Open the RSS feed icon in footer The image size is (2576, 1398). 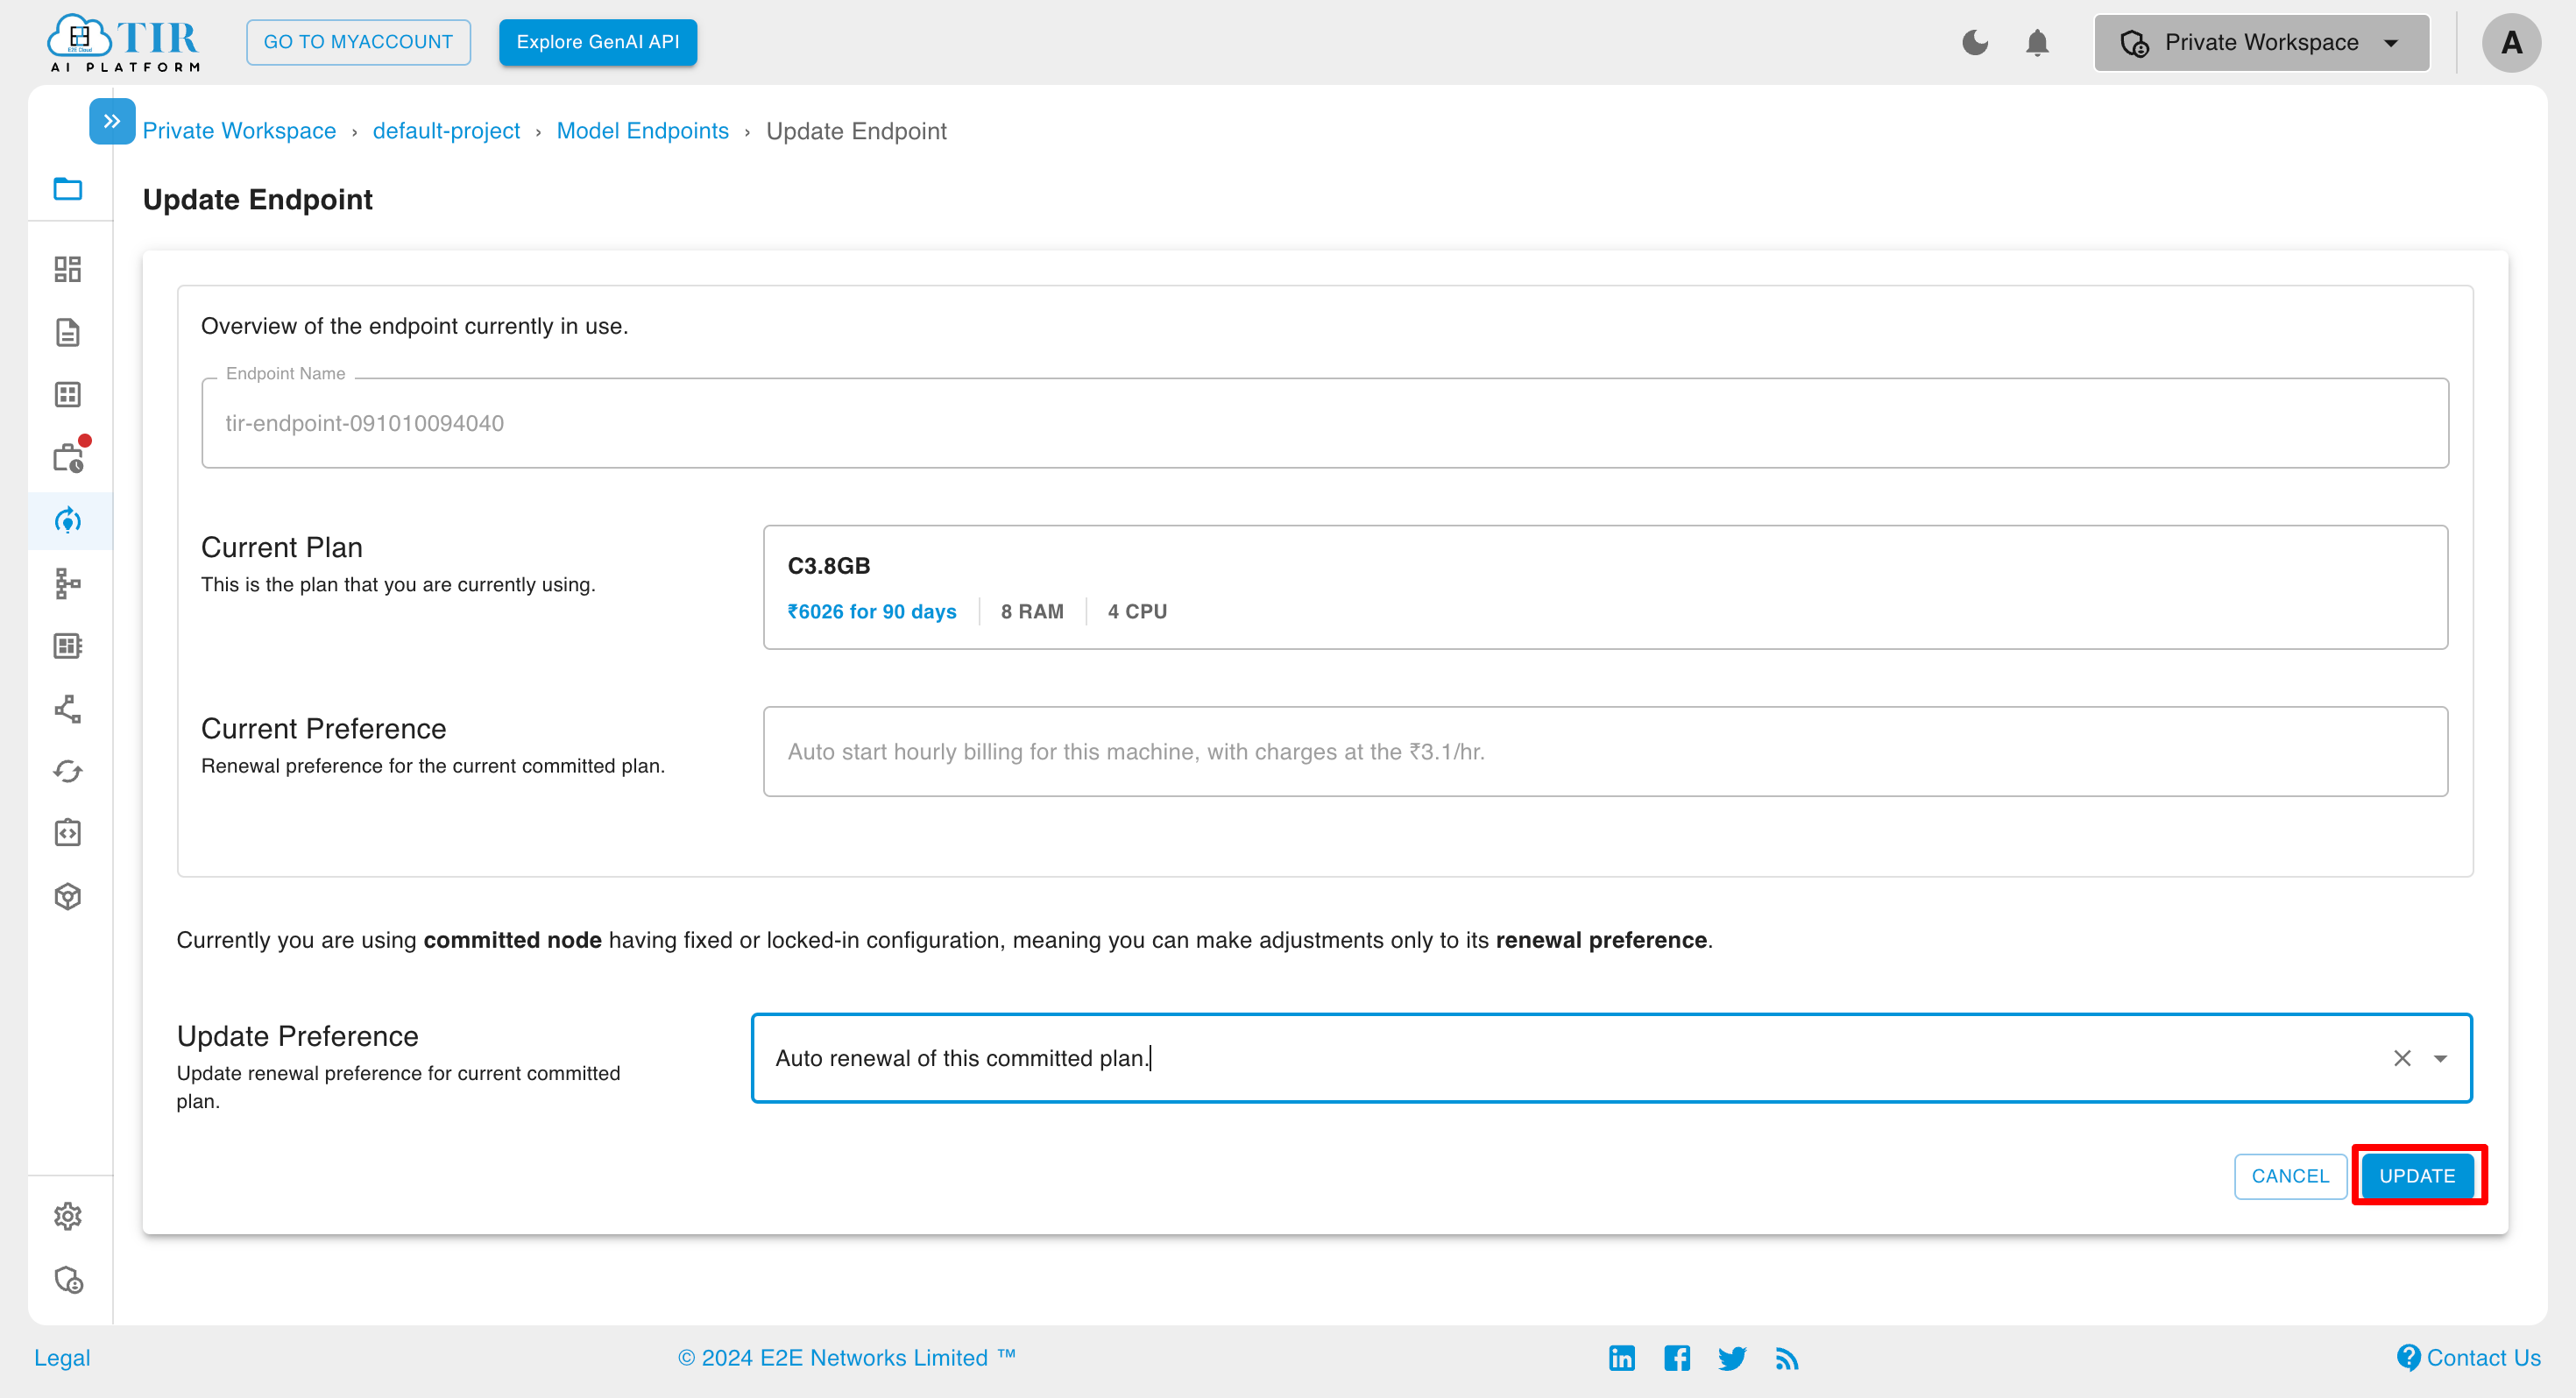[1787, 1358]
